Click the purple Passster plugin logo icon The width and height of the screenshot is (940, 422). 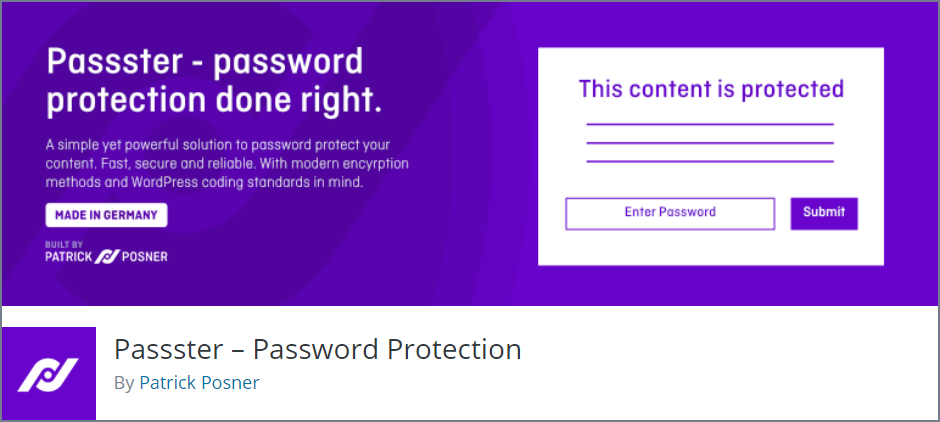pos(49,373)
